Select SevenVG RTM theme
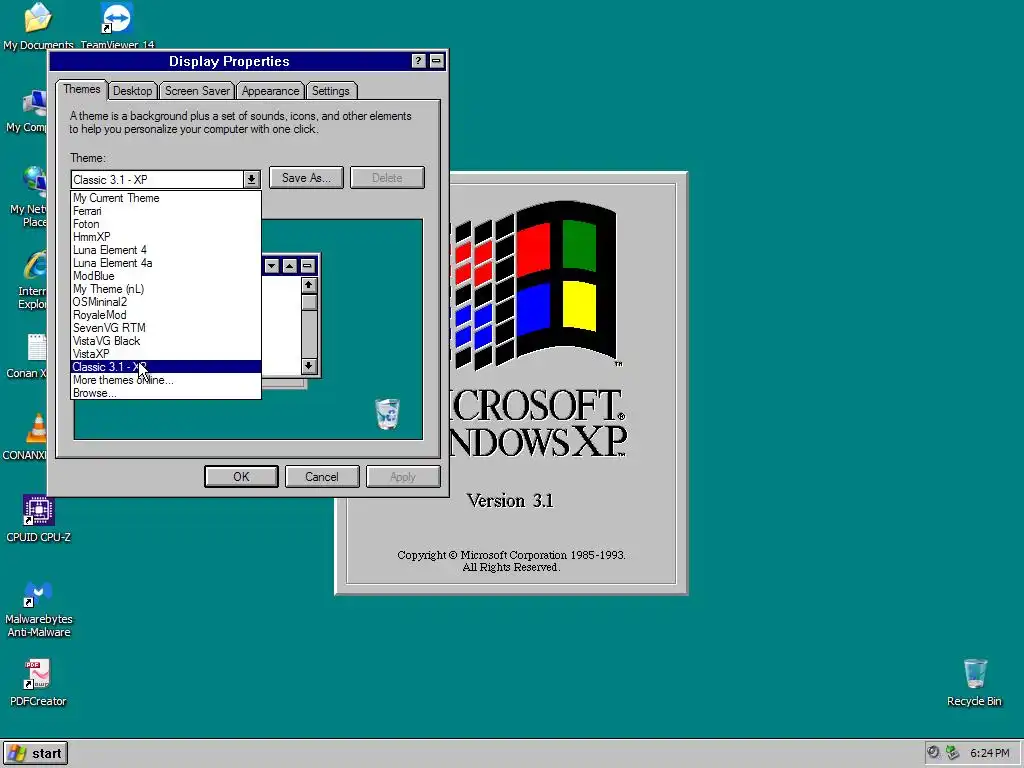The image size is (1024, 768). coord(166,328)
